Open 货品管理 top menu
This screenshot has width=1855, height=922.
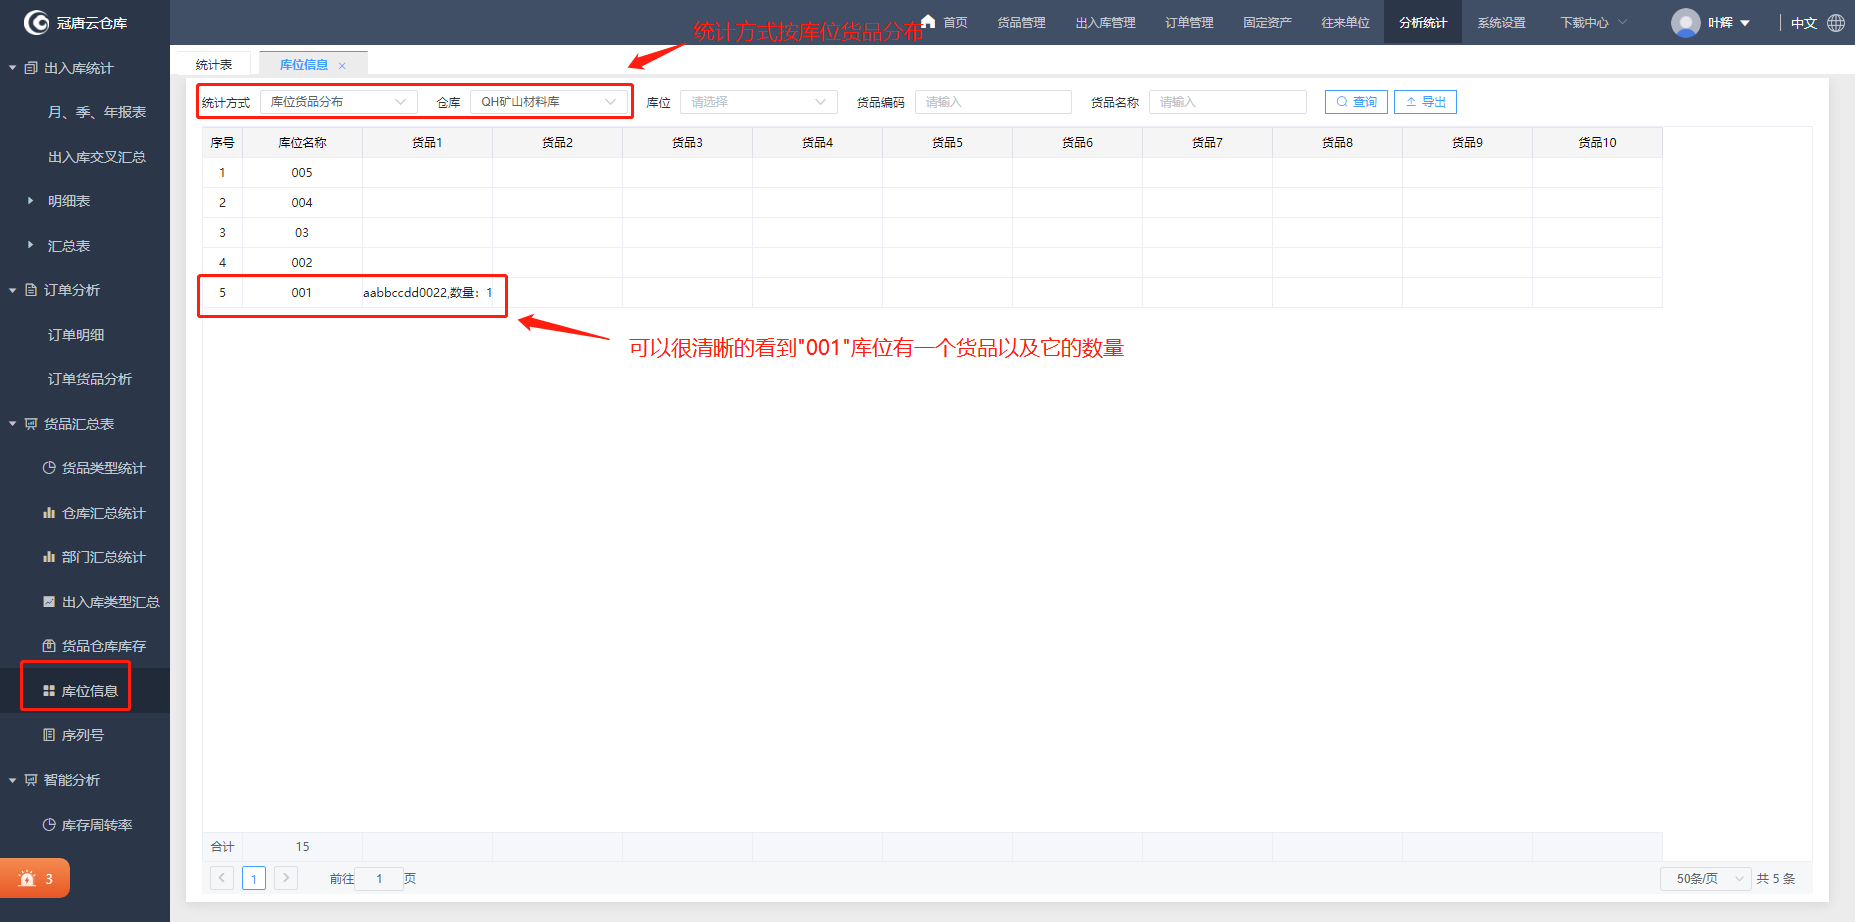[1021, 22]
